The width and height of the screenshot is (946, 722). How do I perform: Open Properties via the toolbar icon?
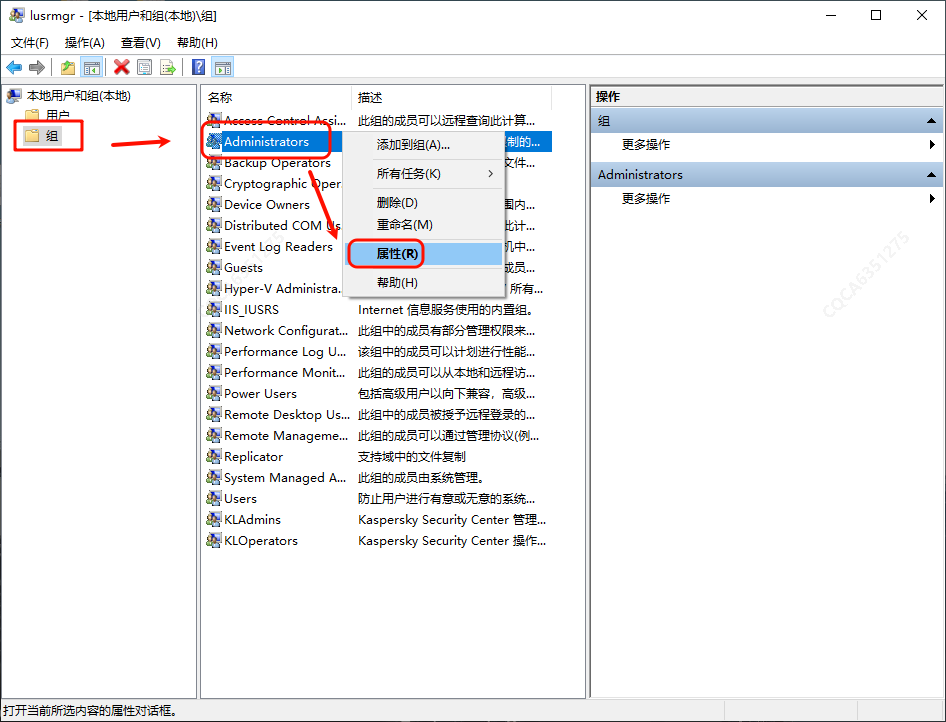click(x=145, y=67)
